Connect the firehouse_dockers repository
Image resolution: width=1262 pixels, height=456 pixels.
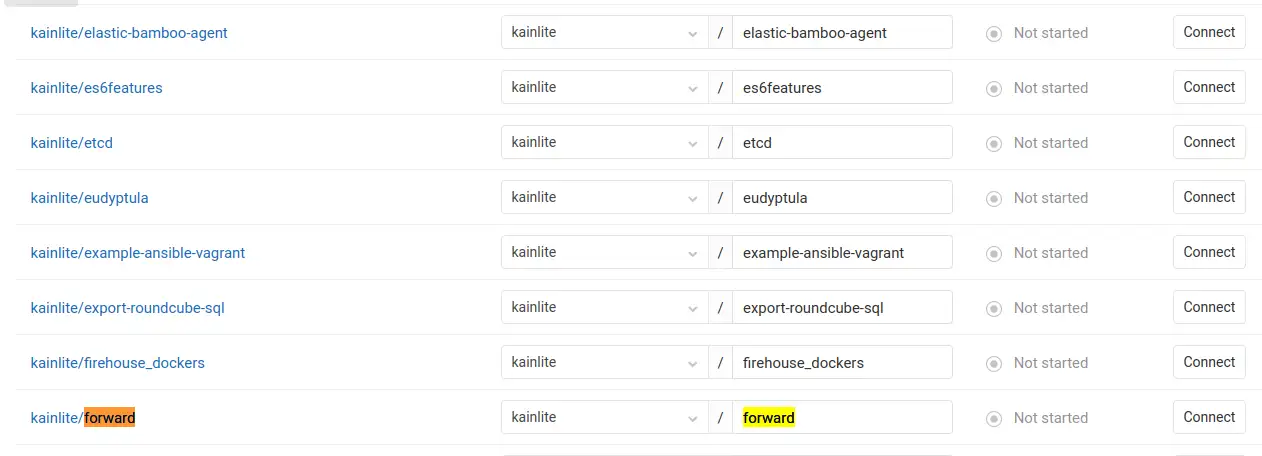click(x=1209, y=362)
